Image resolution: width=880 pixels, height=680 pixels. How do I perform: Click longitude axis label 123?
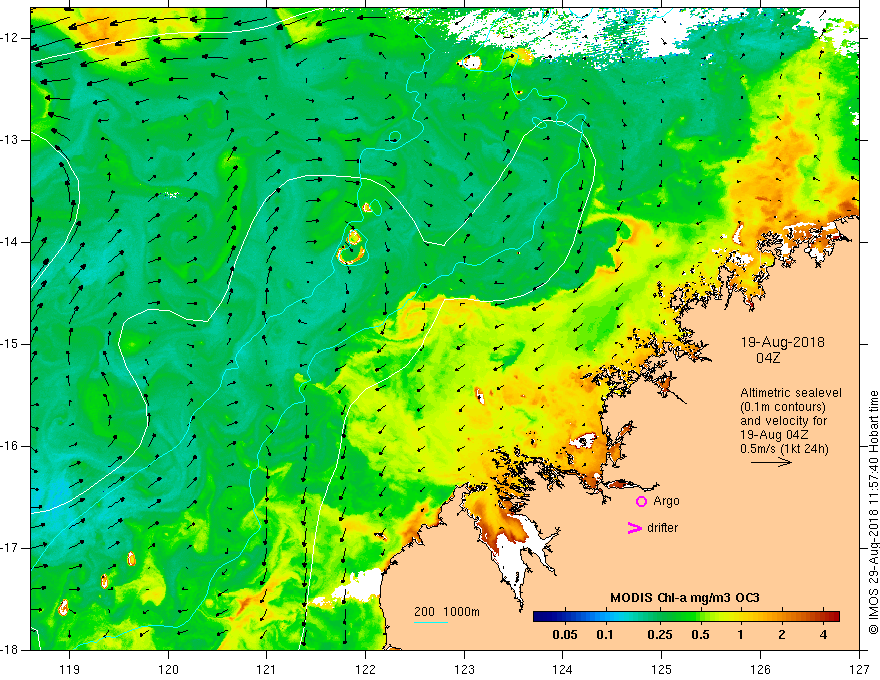point(464,669)
